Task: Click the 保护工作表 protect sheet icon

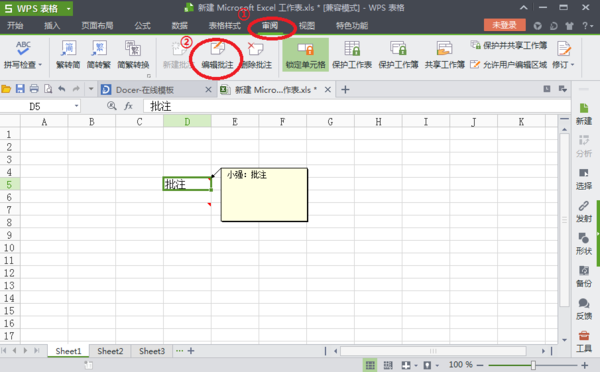Action: [352, 55]
